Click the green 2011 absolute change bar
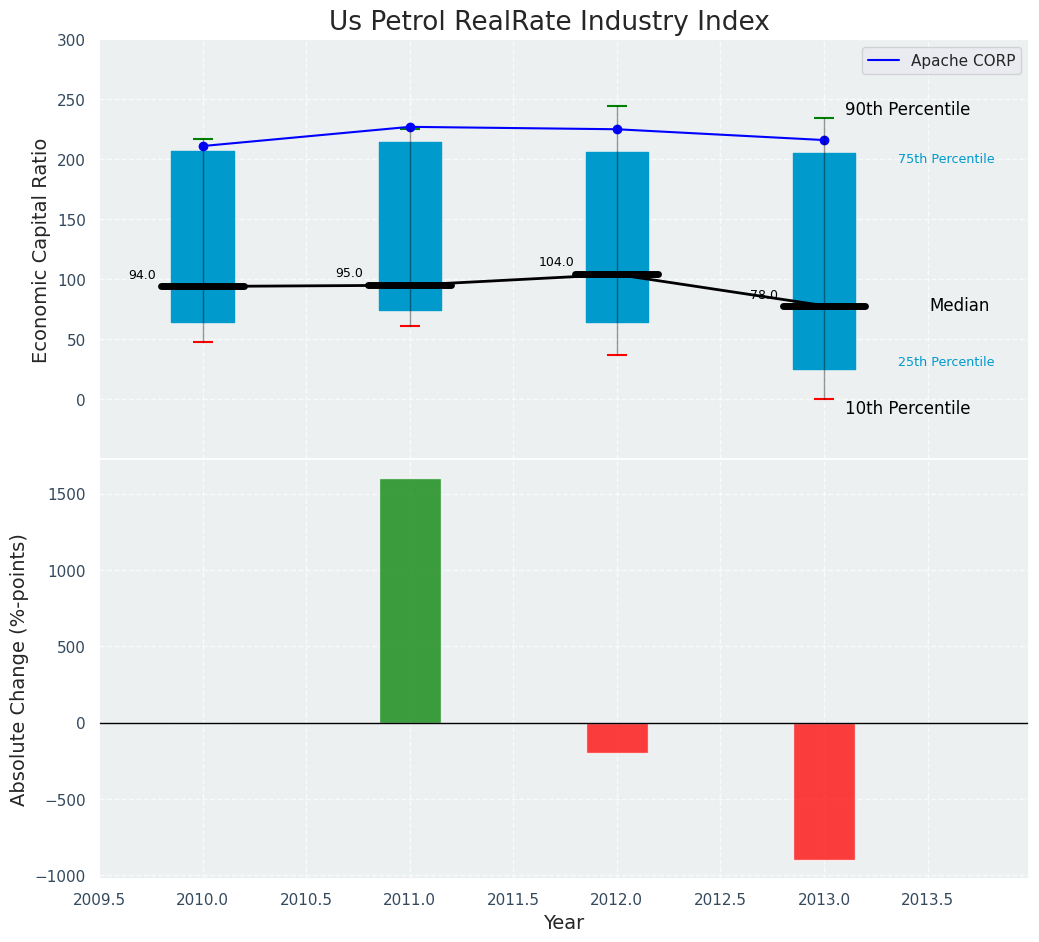This screenshot has width=1039, height=942. pos(410,600)
